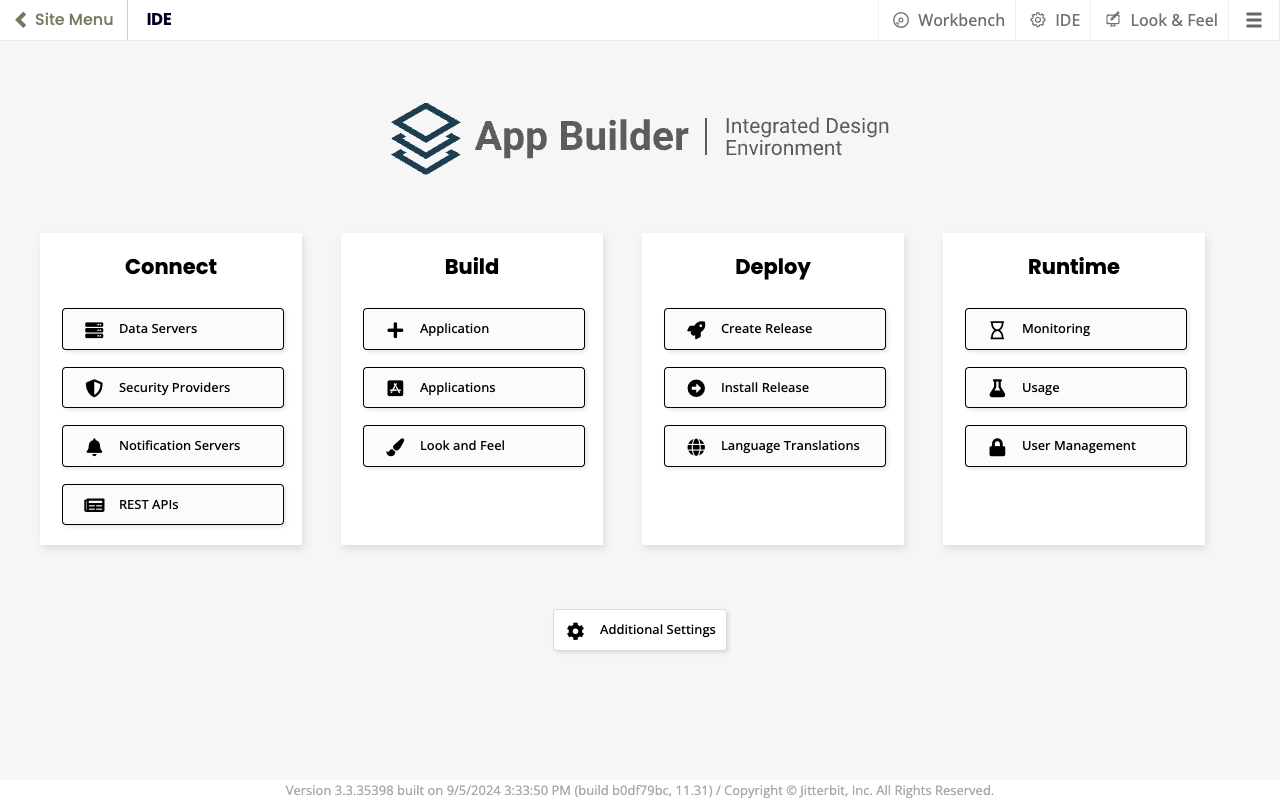The image size is (1280, 800).
Task: Click the Integrated Design Environment subtitle
Action: pyautogui.click(x=807, y=137)
